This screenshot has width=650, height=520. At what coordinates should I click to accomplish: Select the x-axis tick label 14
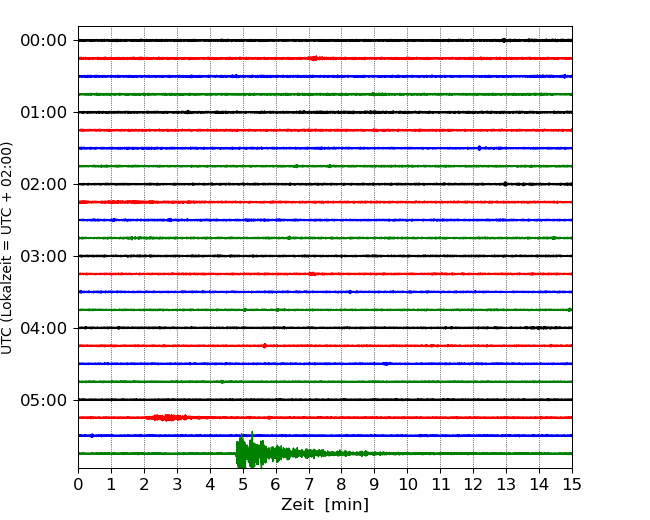click(539, 484)
